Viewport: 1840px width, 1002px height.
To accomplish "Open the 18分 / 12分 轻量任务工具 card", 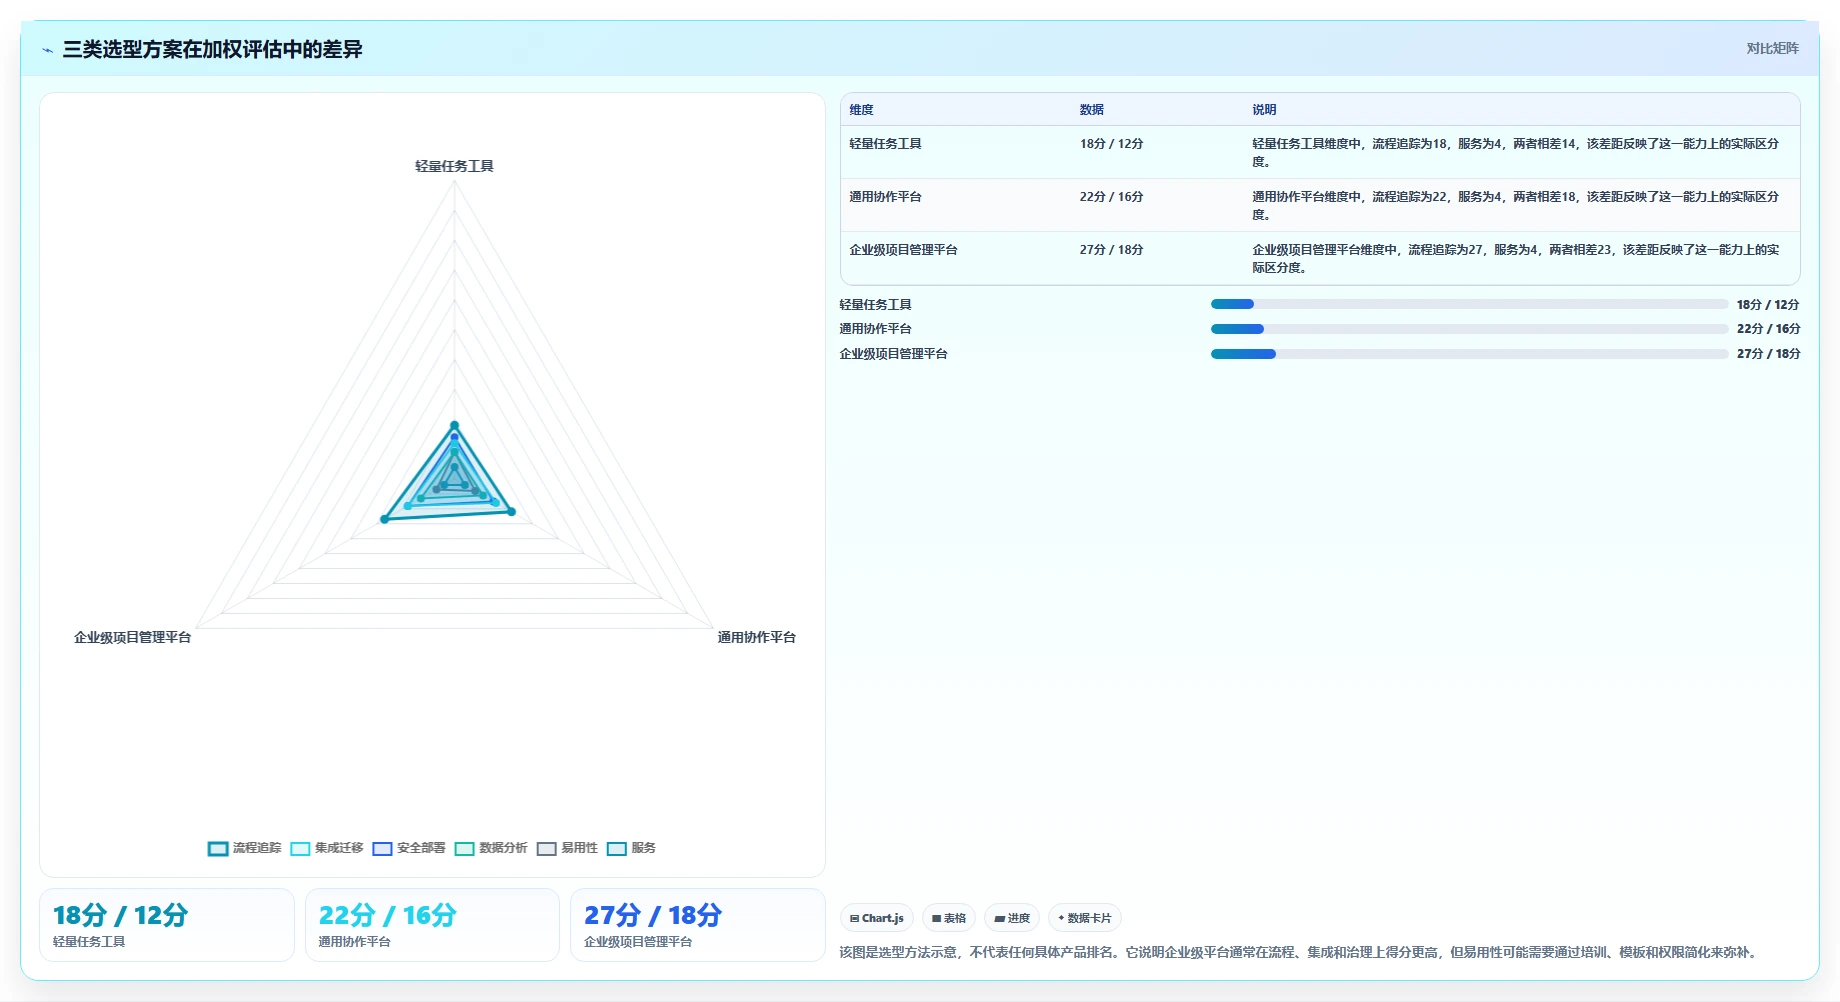I will pyautogui.click(x=167, y=925).
